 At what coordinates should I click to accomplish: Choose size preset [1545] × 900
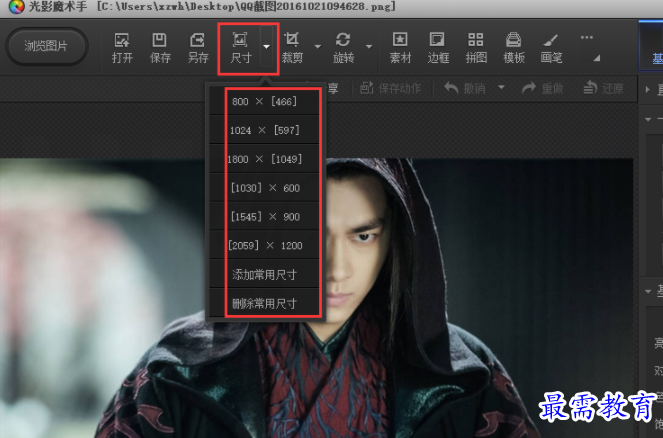click(x=264, y=216)
